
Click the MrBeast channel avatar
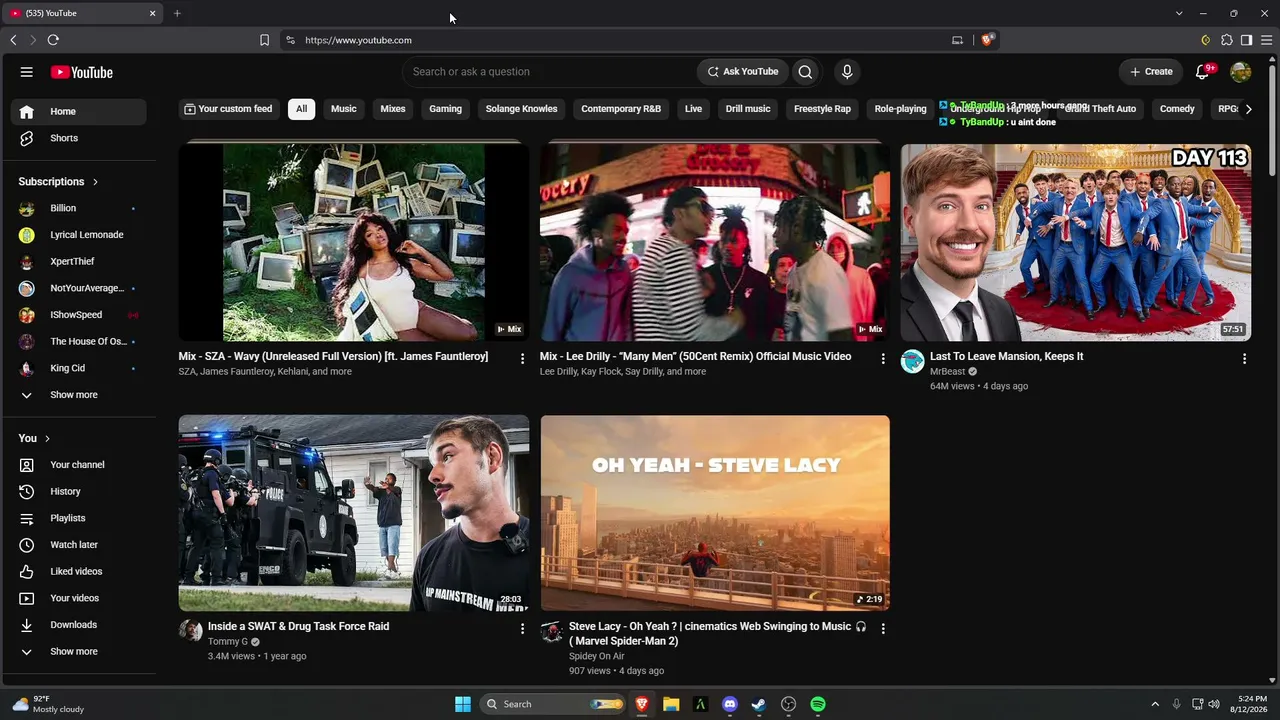click(x=912, y=361)
